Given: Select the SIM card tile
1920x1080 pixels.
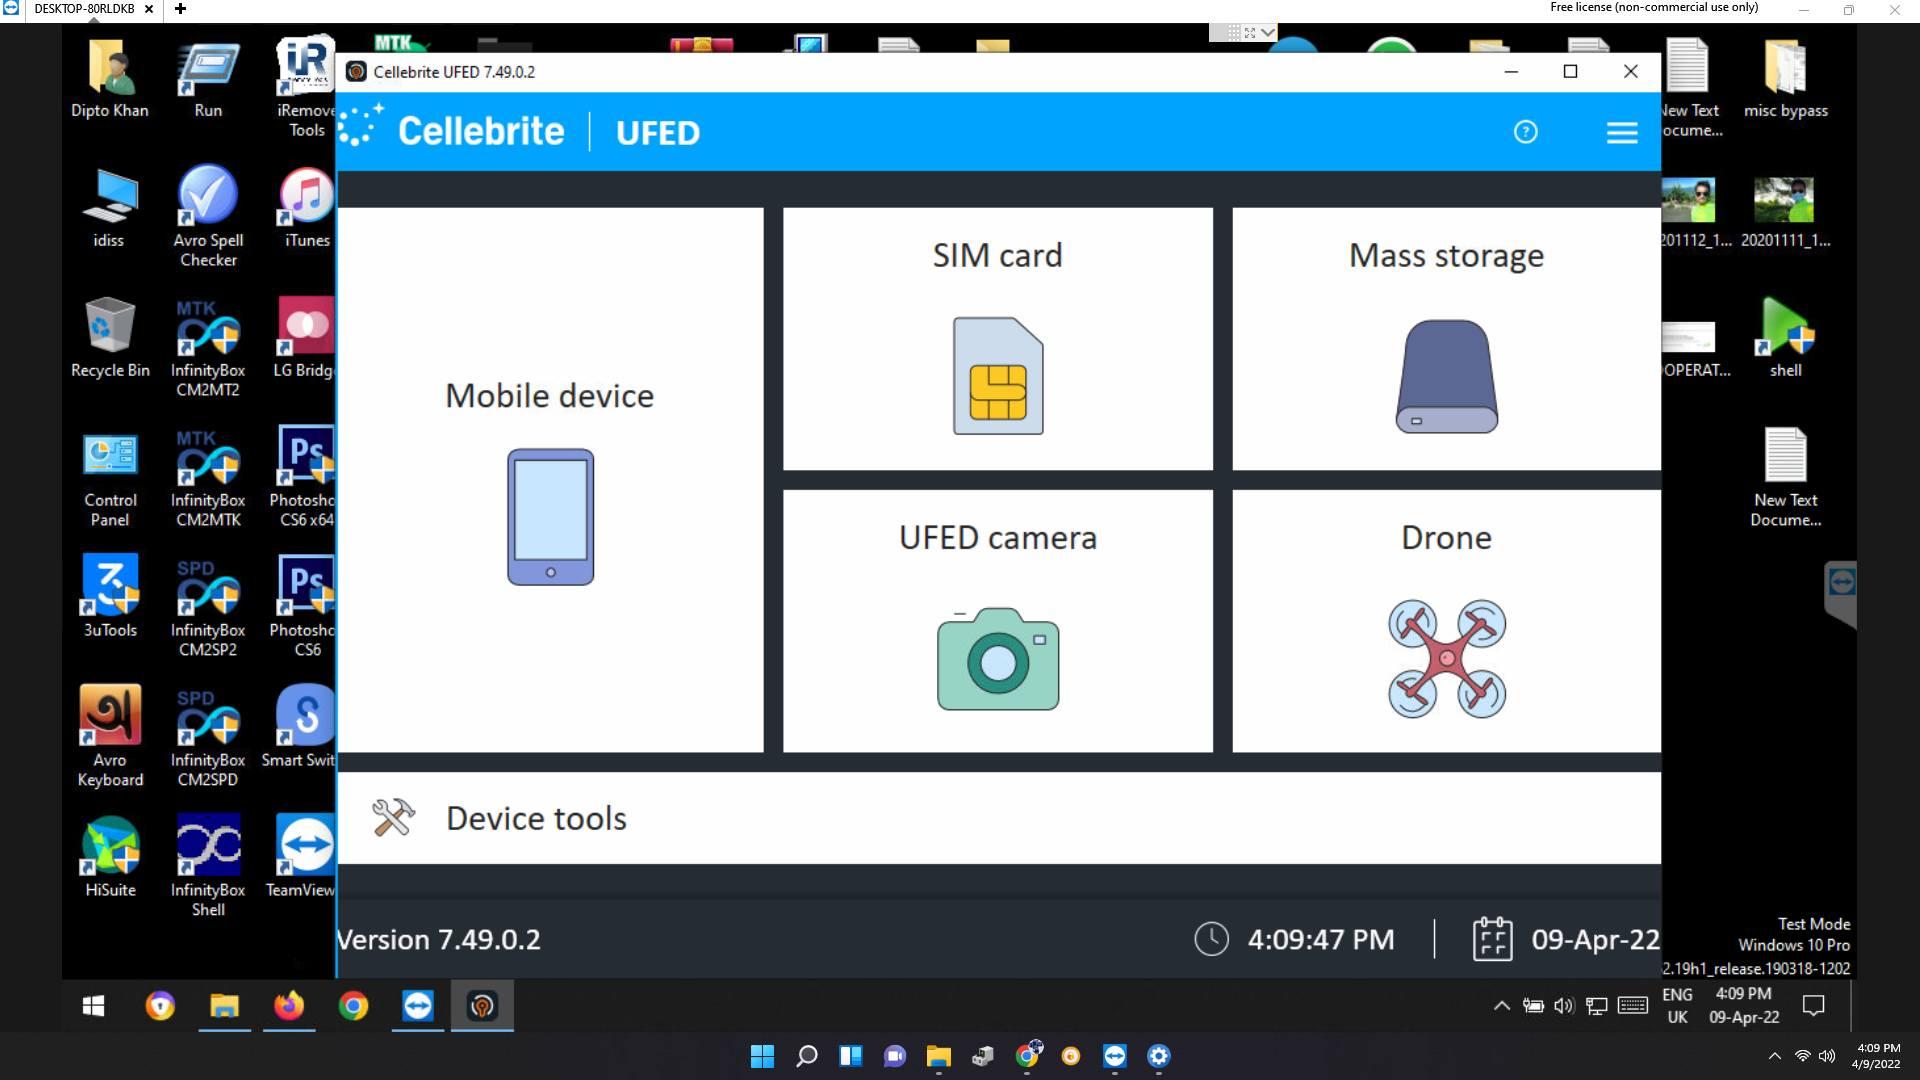Looking at the screenshot, I should tap(997, 339).
